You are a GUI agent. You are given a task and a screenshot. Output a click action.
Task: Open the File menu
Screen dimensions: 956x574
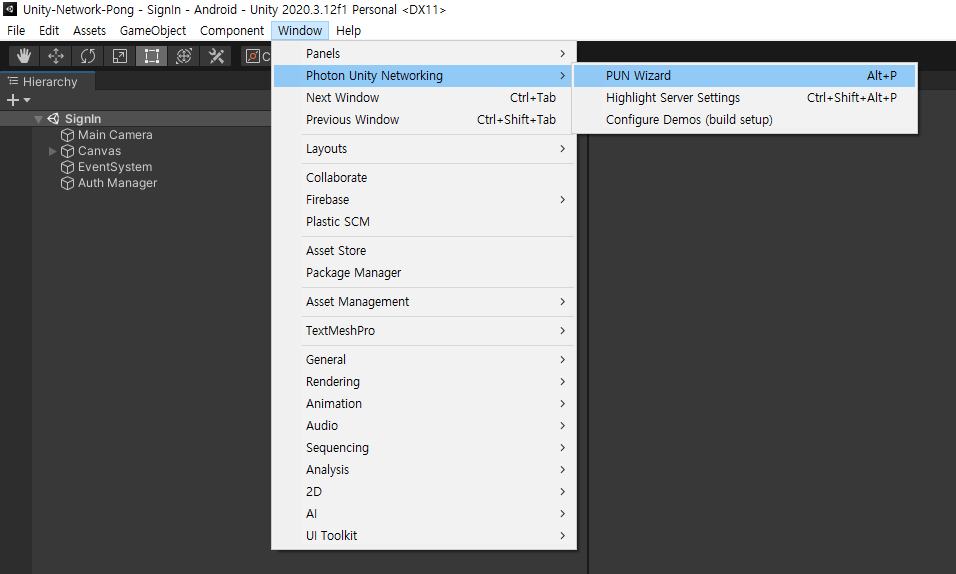tap(16, 30)
